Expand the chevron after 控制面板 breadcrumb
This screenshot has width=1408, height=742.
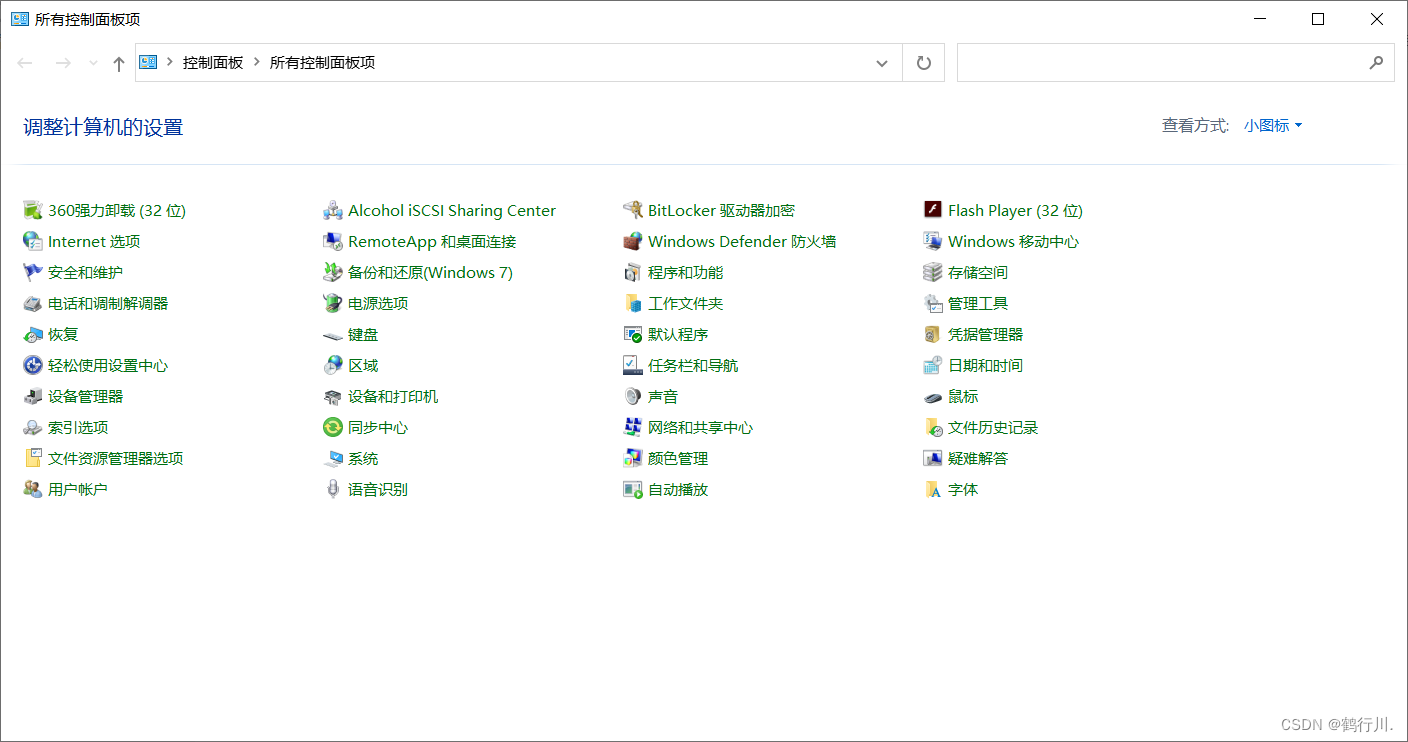(257, 62)
